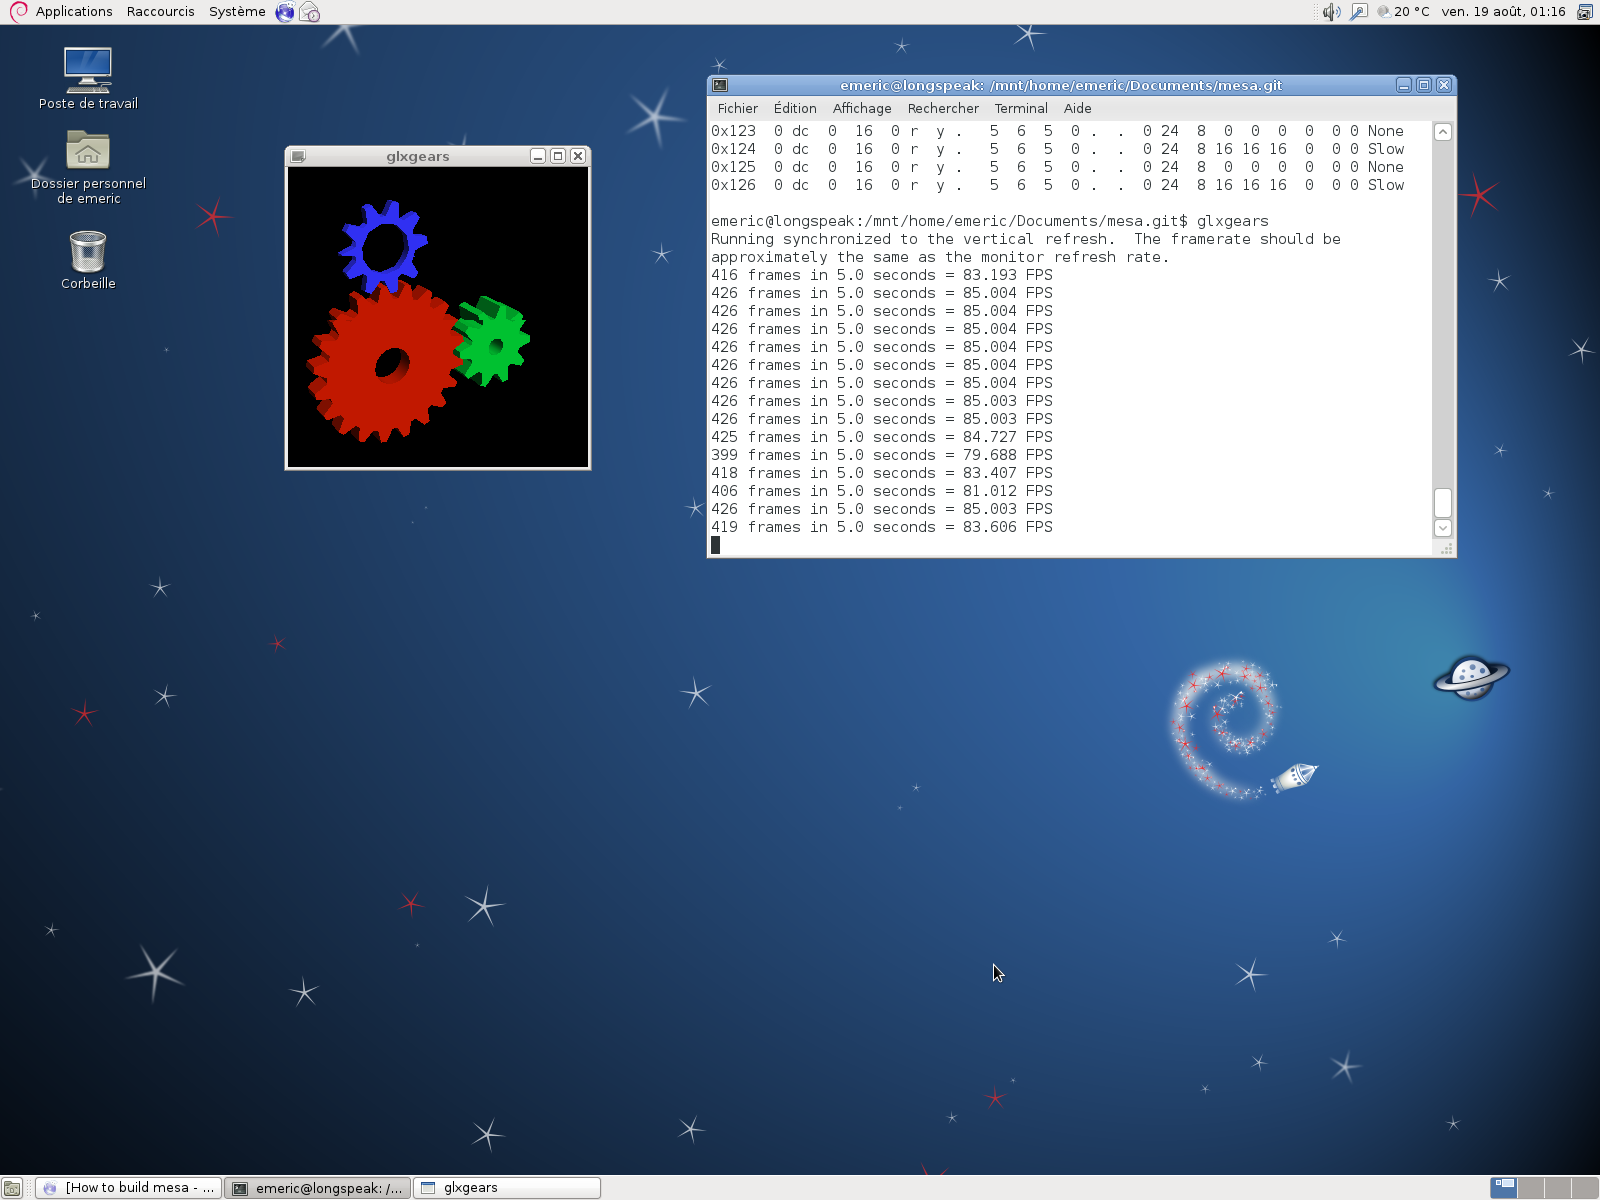Select the Dossier personnel de emeric folder

[x=88, y=152]
